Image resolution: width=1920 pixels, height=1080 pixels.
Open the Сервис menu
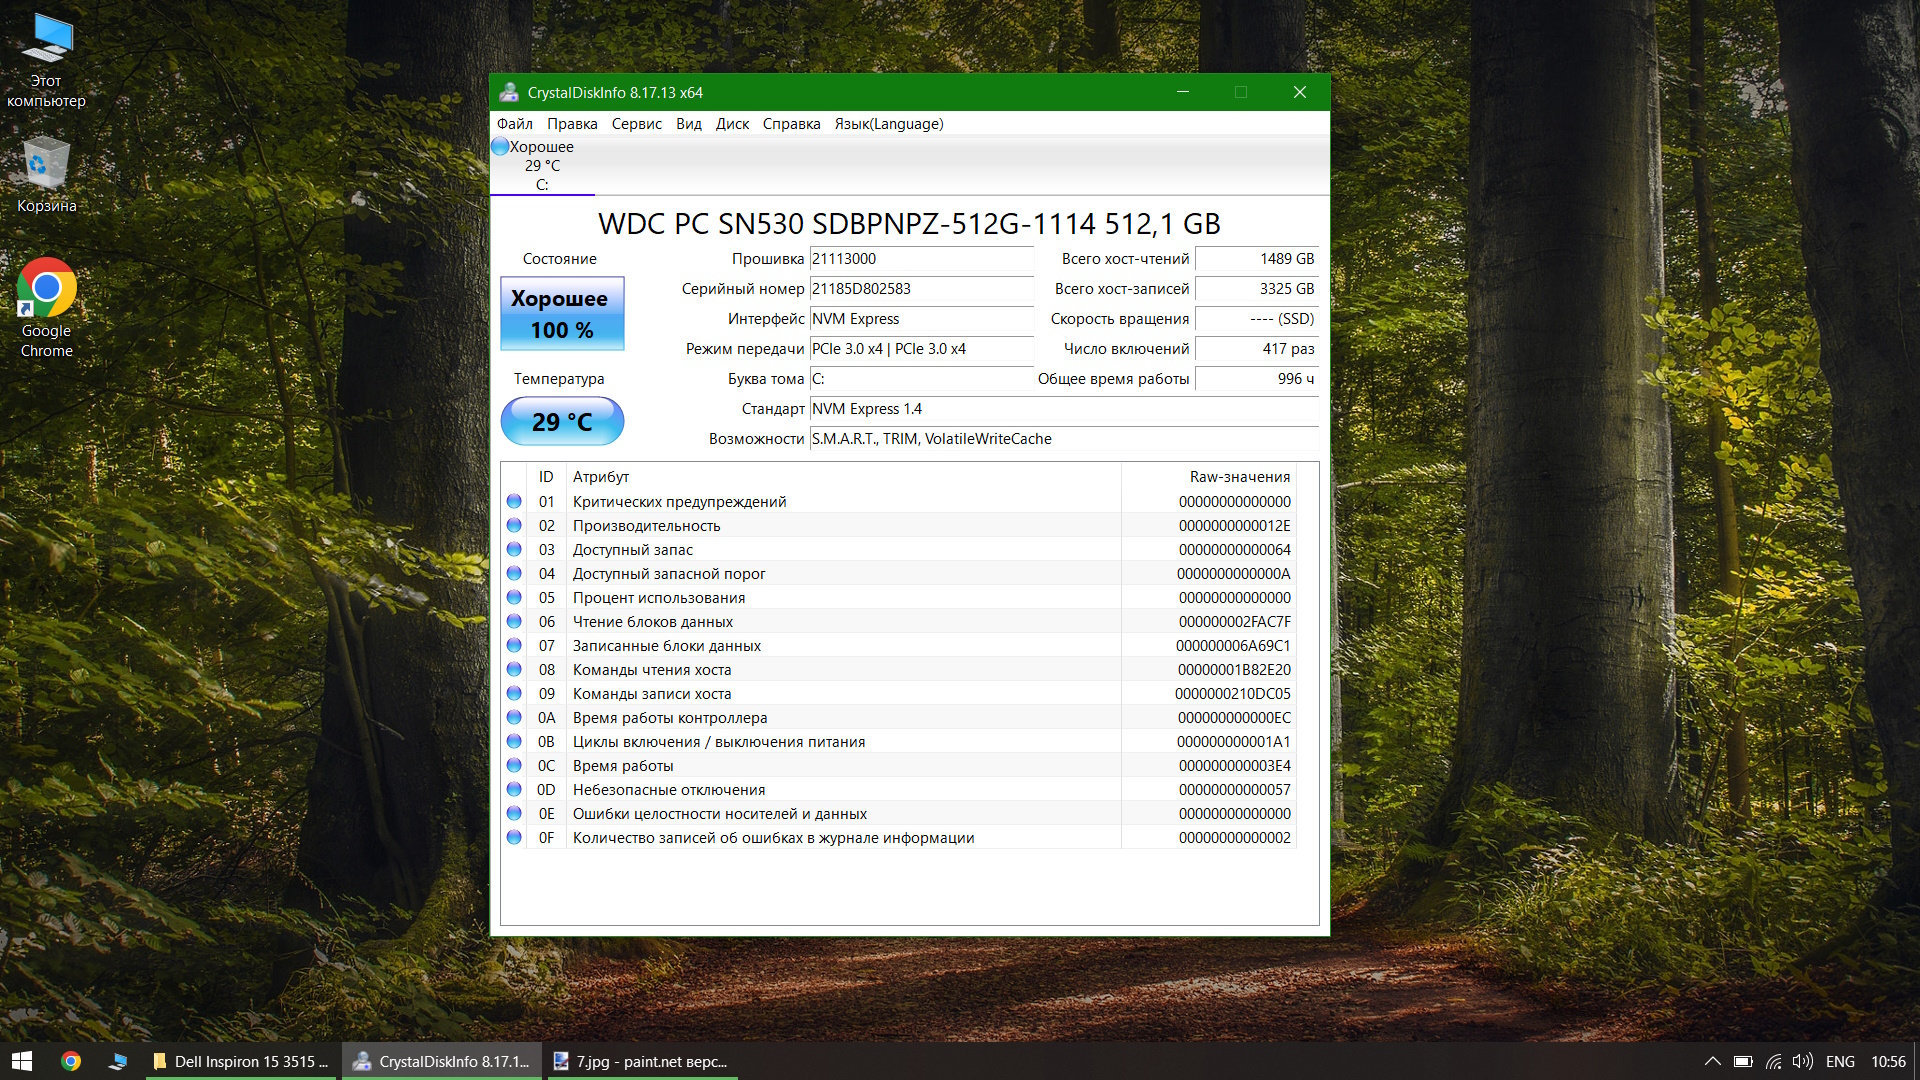pyautogui.click(x=636, y=124)
